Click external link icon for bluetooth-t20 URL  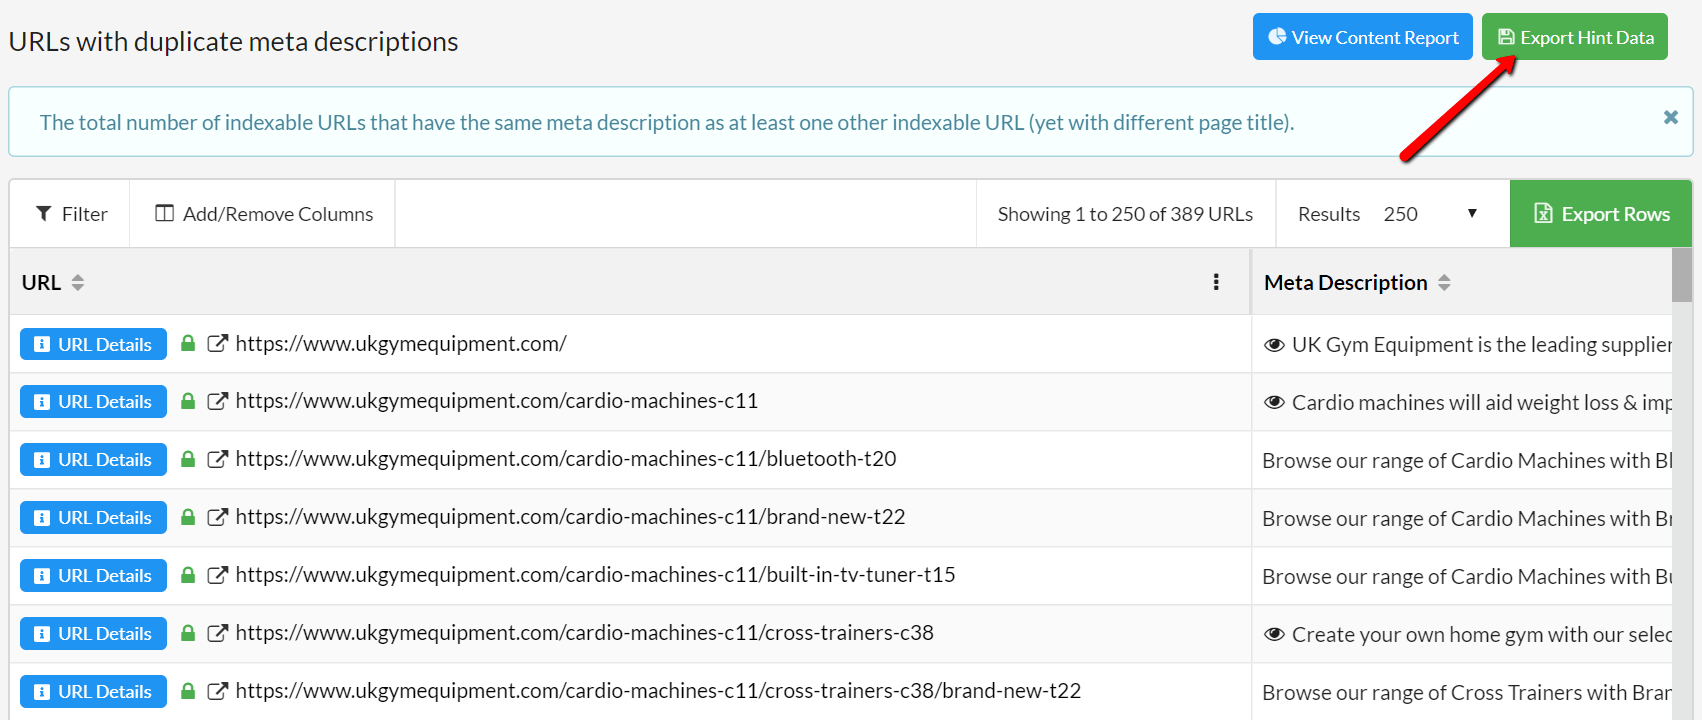(x=217, y=459)
